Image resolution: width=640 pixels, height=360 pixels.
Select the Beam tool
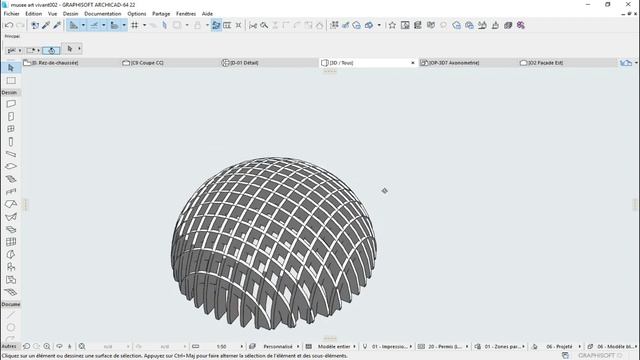(x=11, y=154)
